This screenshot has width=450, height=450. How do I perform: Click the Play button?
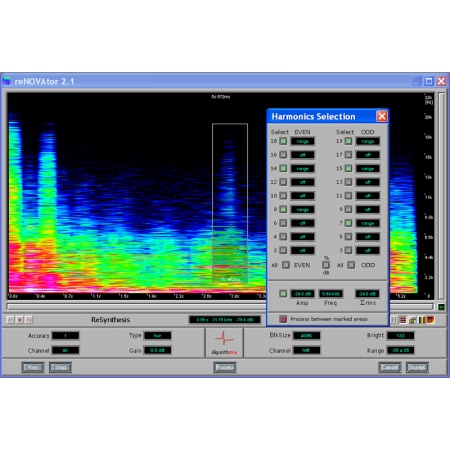pos(33,367)
